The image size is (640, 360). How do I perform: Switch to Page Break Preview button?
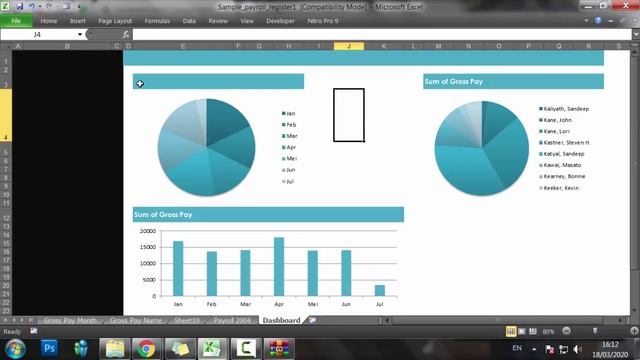click(x=533, y=331)
